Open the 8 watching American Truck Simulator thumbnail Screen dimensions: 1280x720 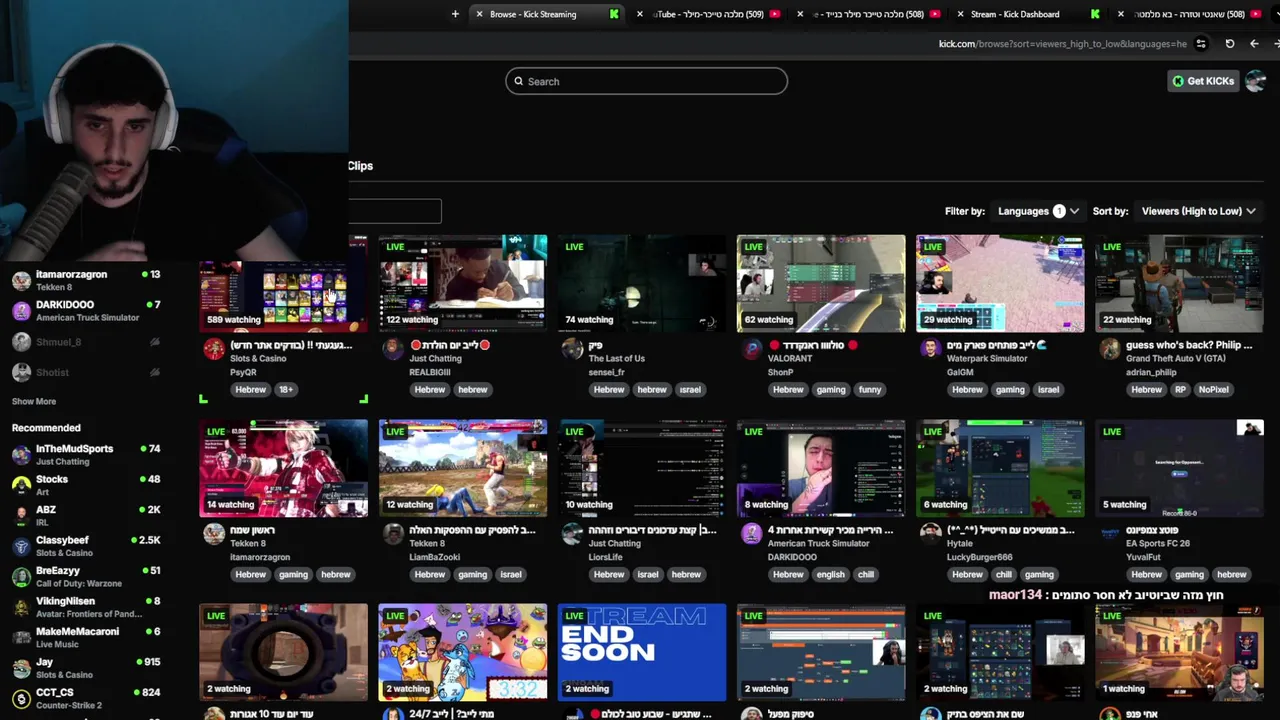pyautogui.click(x=821, y=468)
